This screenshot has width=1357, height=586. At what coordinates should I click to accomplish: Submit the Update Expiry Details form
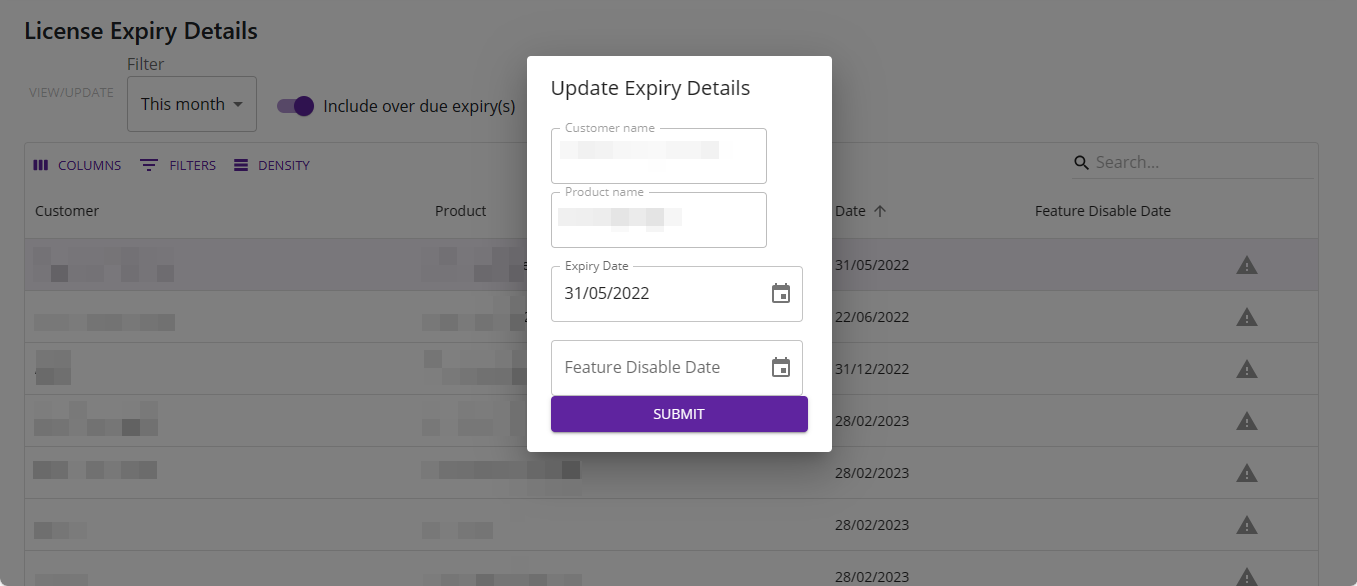point(679,414)
